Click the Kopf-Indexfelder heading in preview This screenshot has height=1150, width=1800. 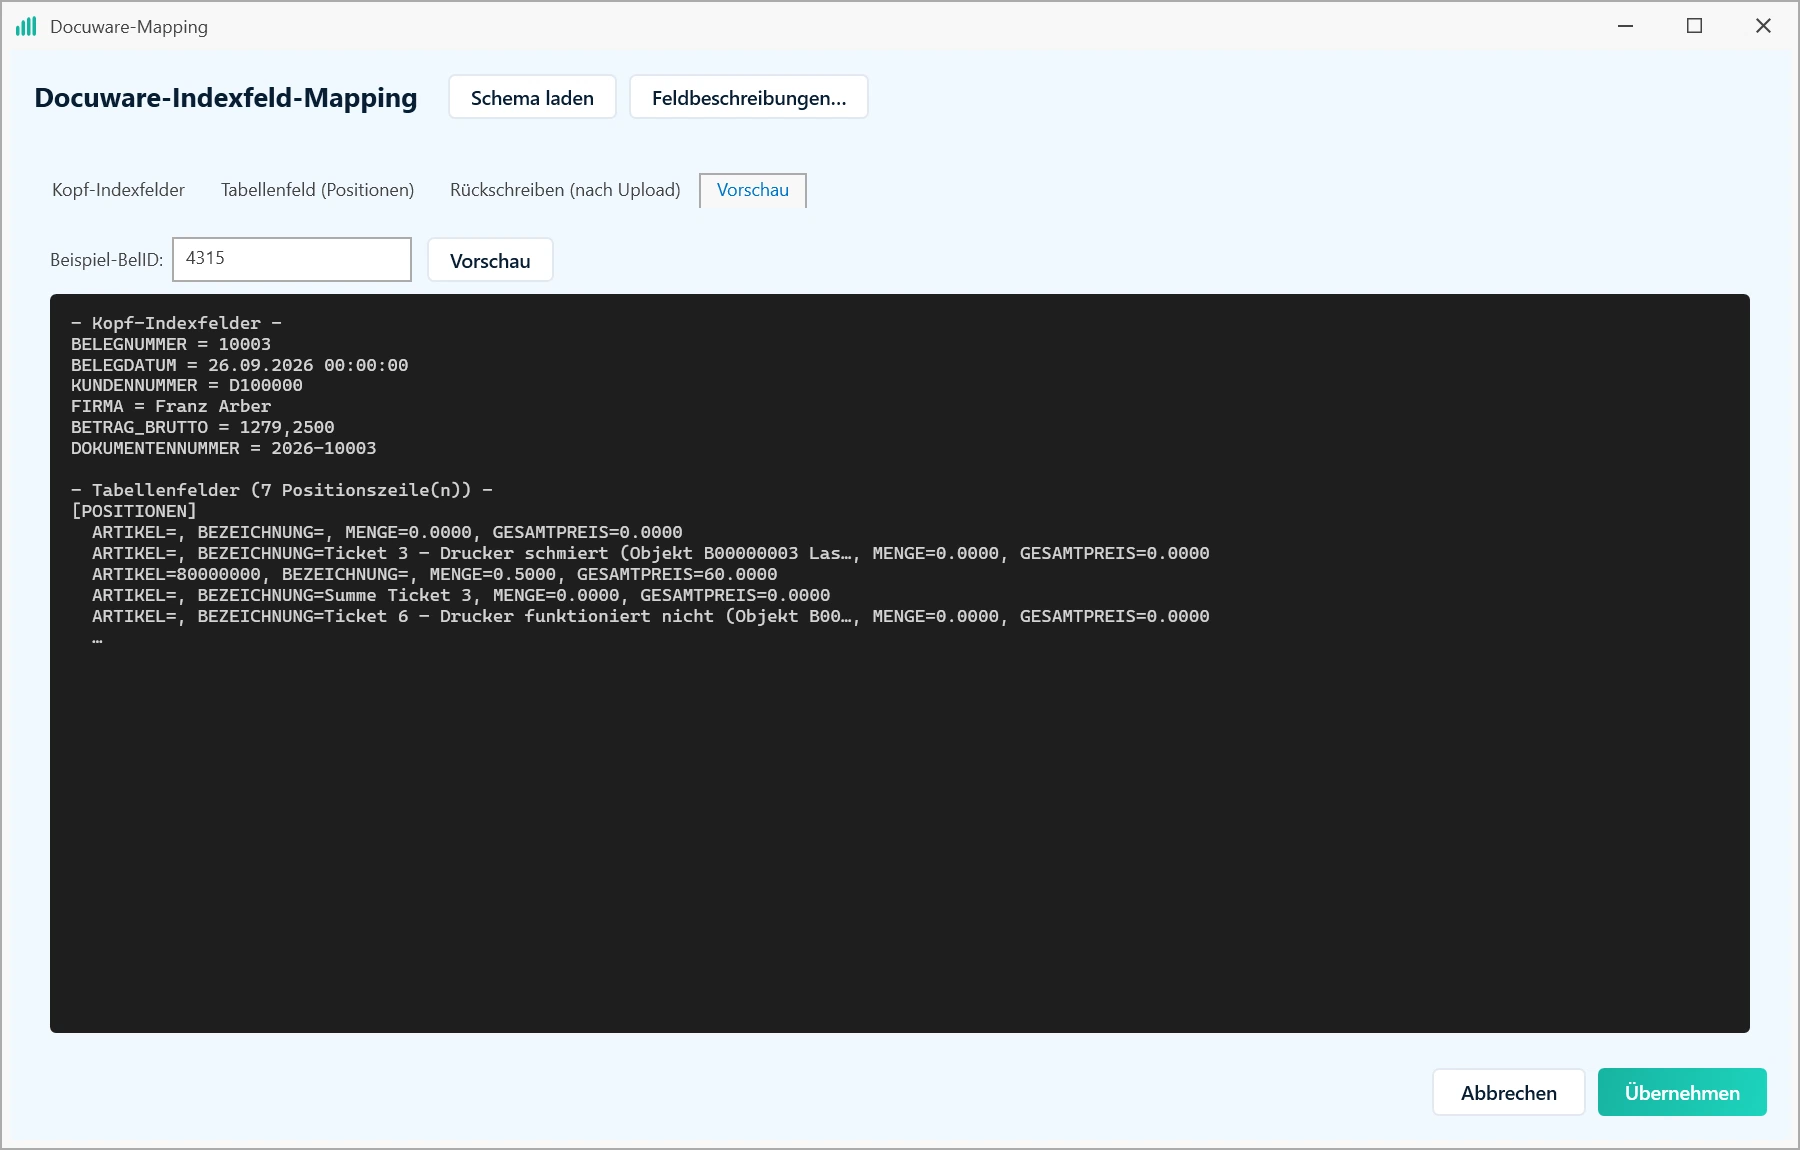click(x=176, y=323)
